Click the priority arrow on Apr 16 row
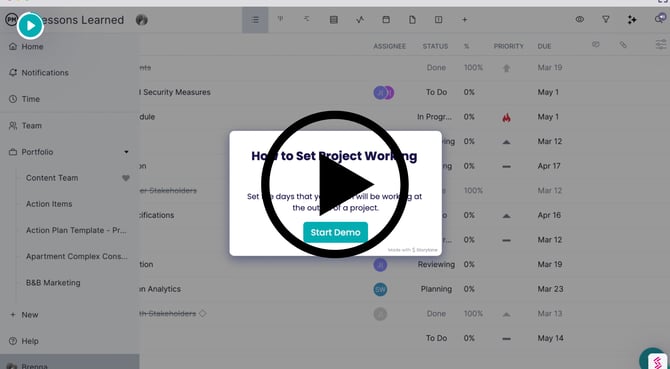 (x=506, y=216)
